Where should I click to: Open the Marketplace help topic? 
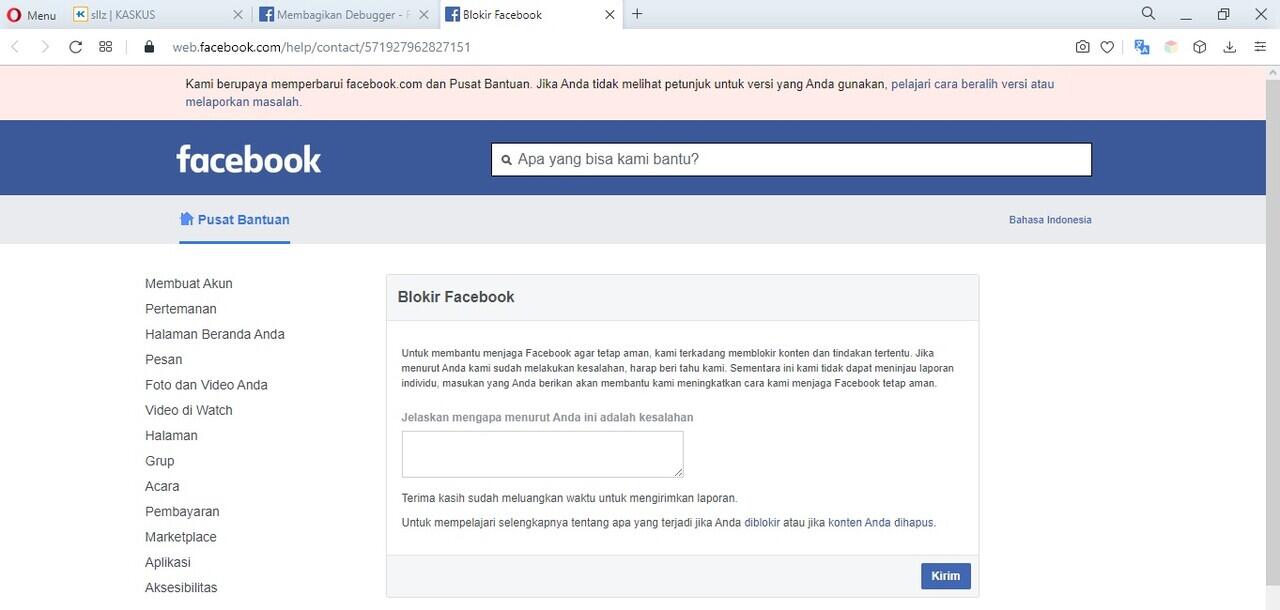tap(181, 537)
